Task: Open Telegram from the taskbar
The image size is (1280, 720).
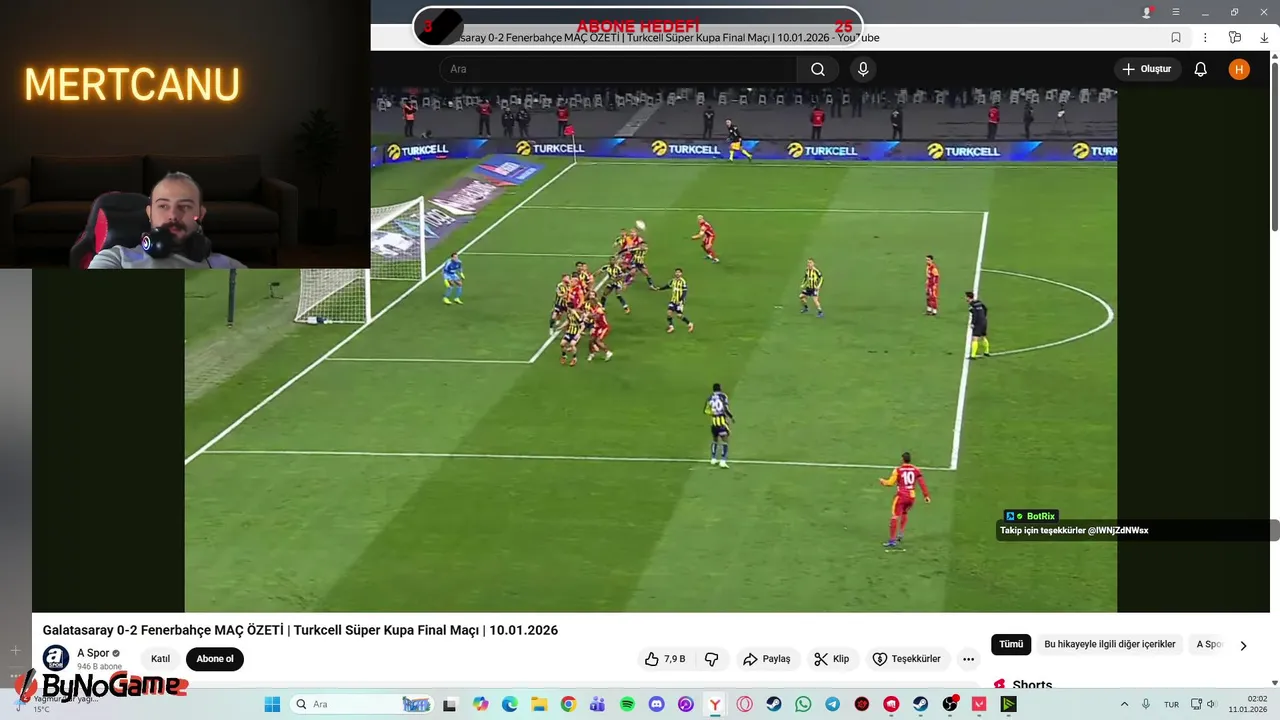Action: tap(832, 704)
